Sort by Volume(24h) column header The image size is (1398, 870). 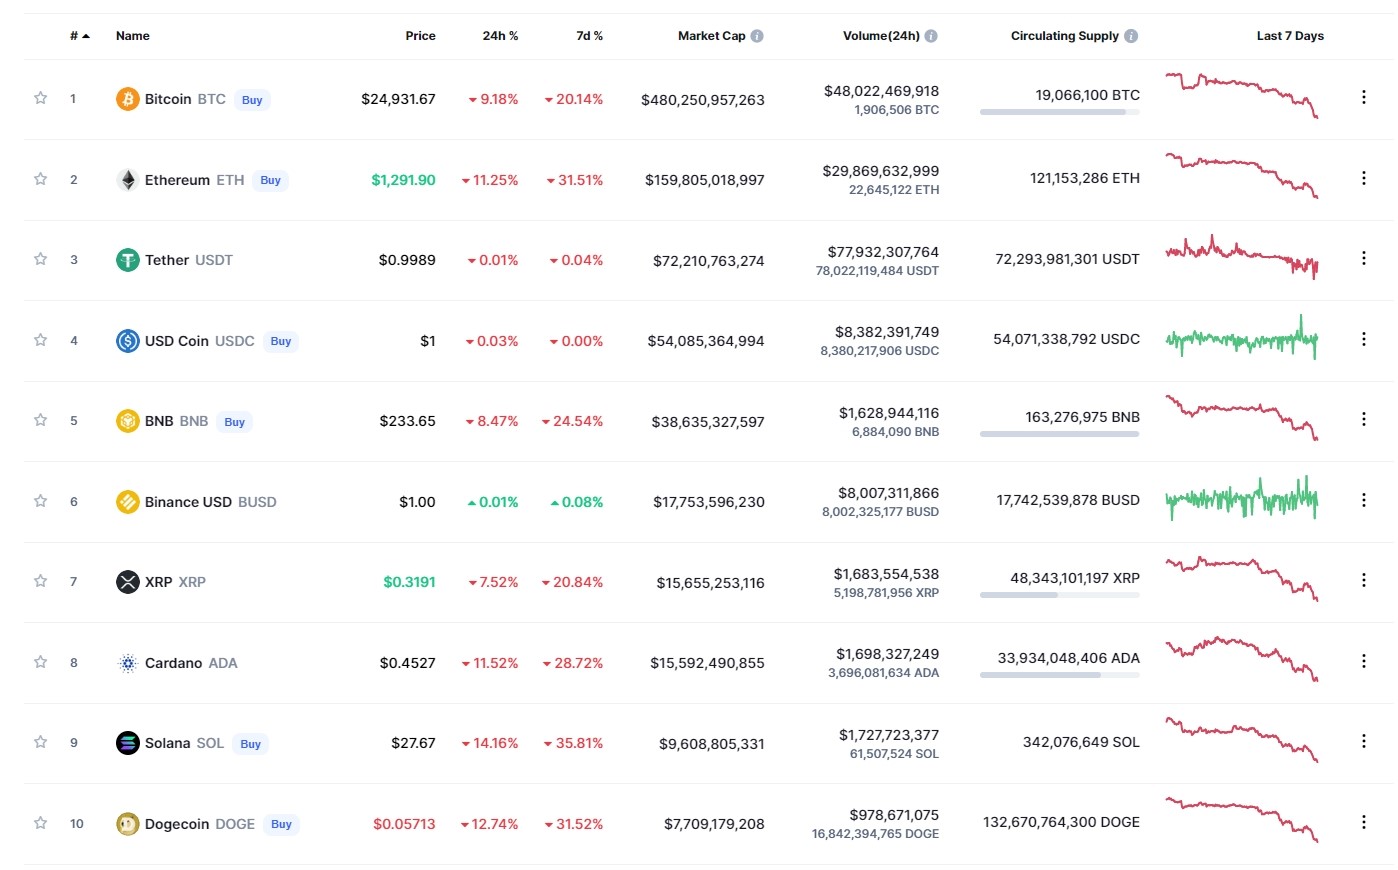pyautogui.click(x=881, y=36)
